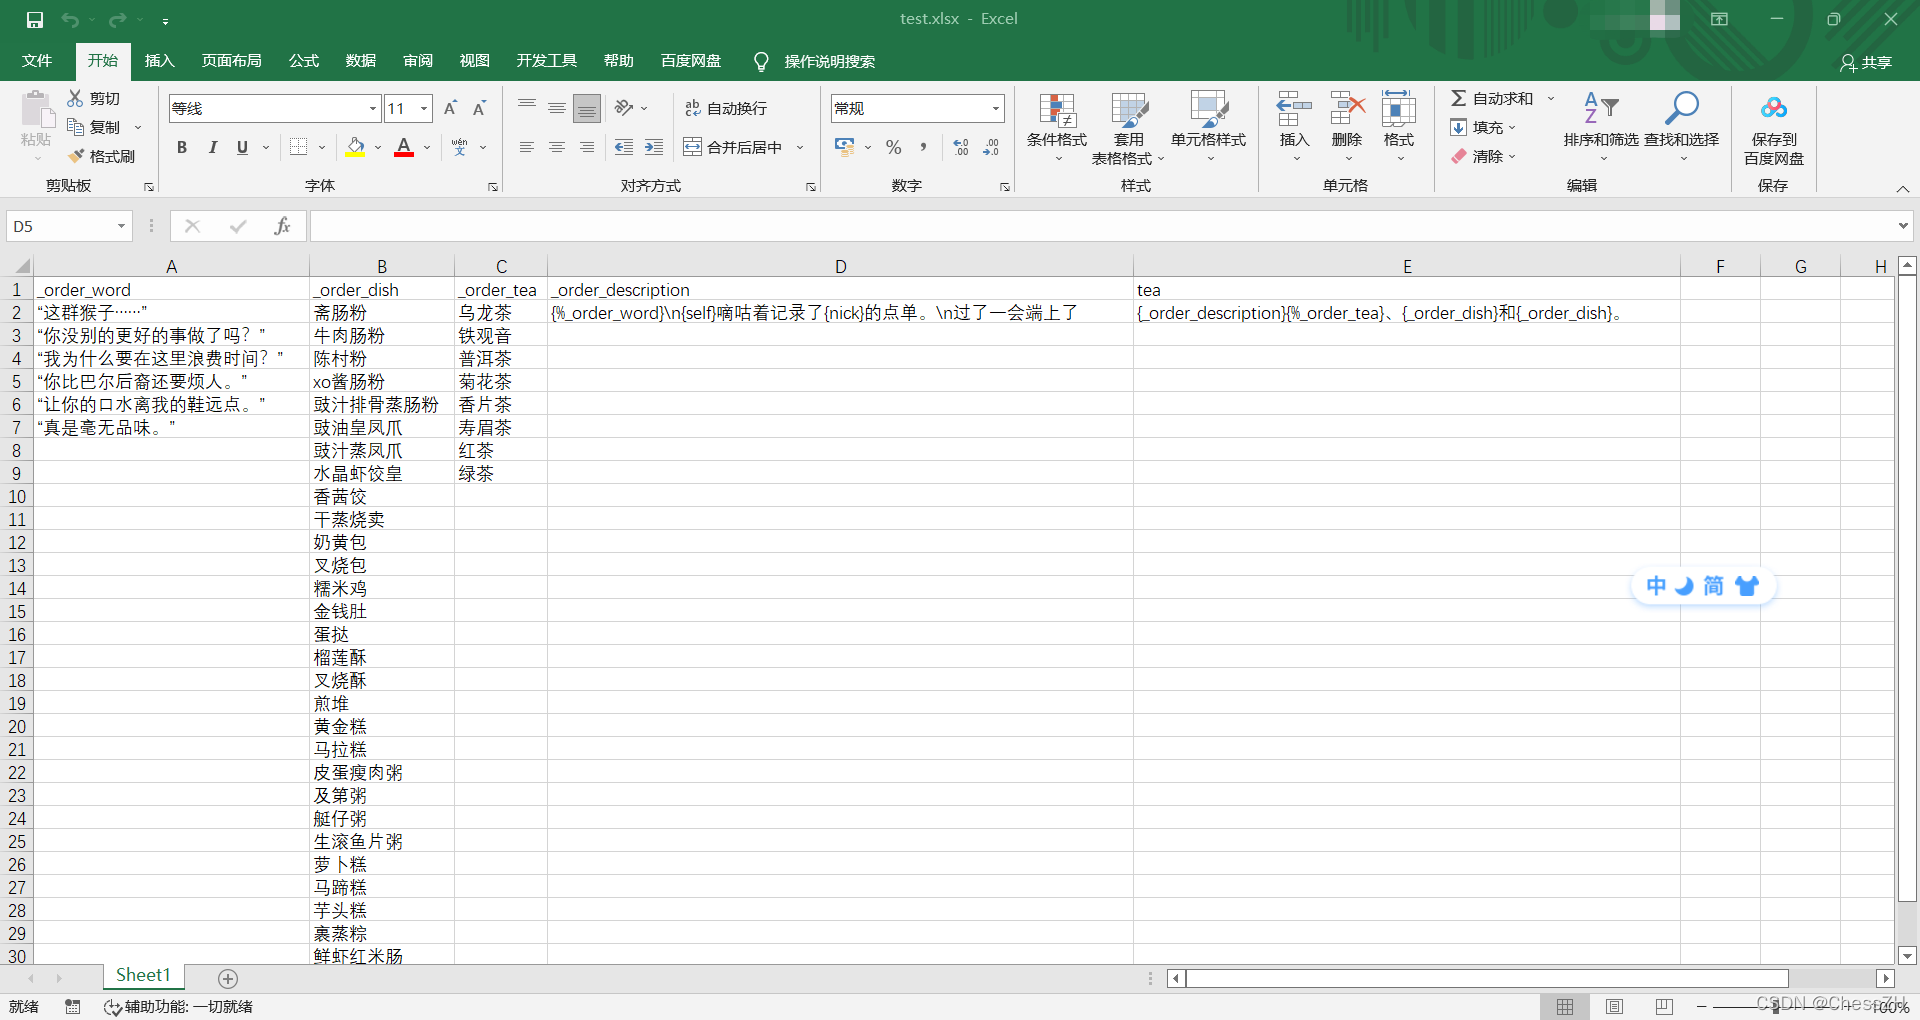Click the Copy (复制) icon
Image resolution: width=1920 pixels, height=1020 pixels.
(x=75, y=127)
